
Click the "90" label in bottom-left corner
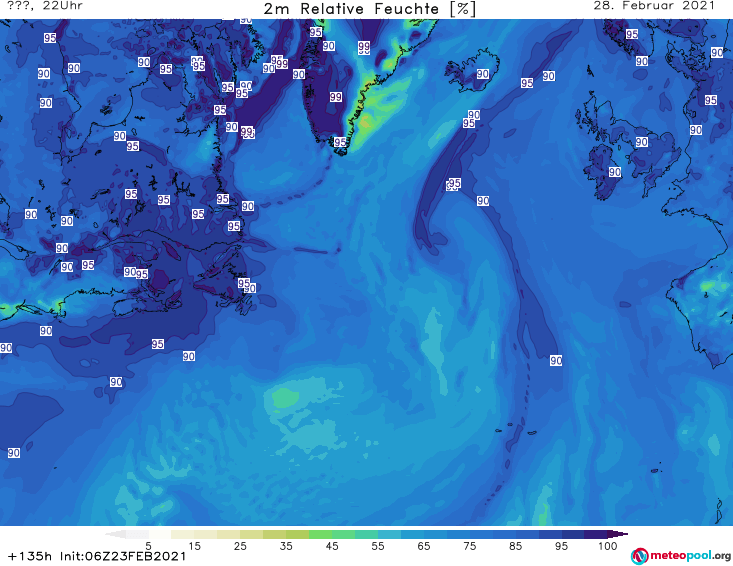[x=14, y=452]
